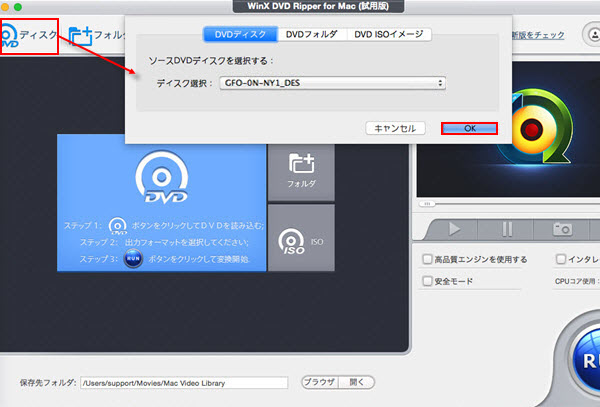This screenshot has height=407, width=600.
Task: Open the ディスク選択 dropdown
Action: point(333,83)
